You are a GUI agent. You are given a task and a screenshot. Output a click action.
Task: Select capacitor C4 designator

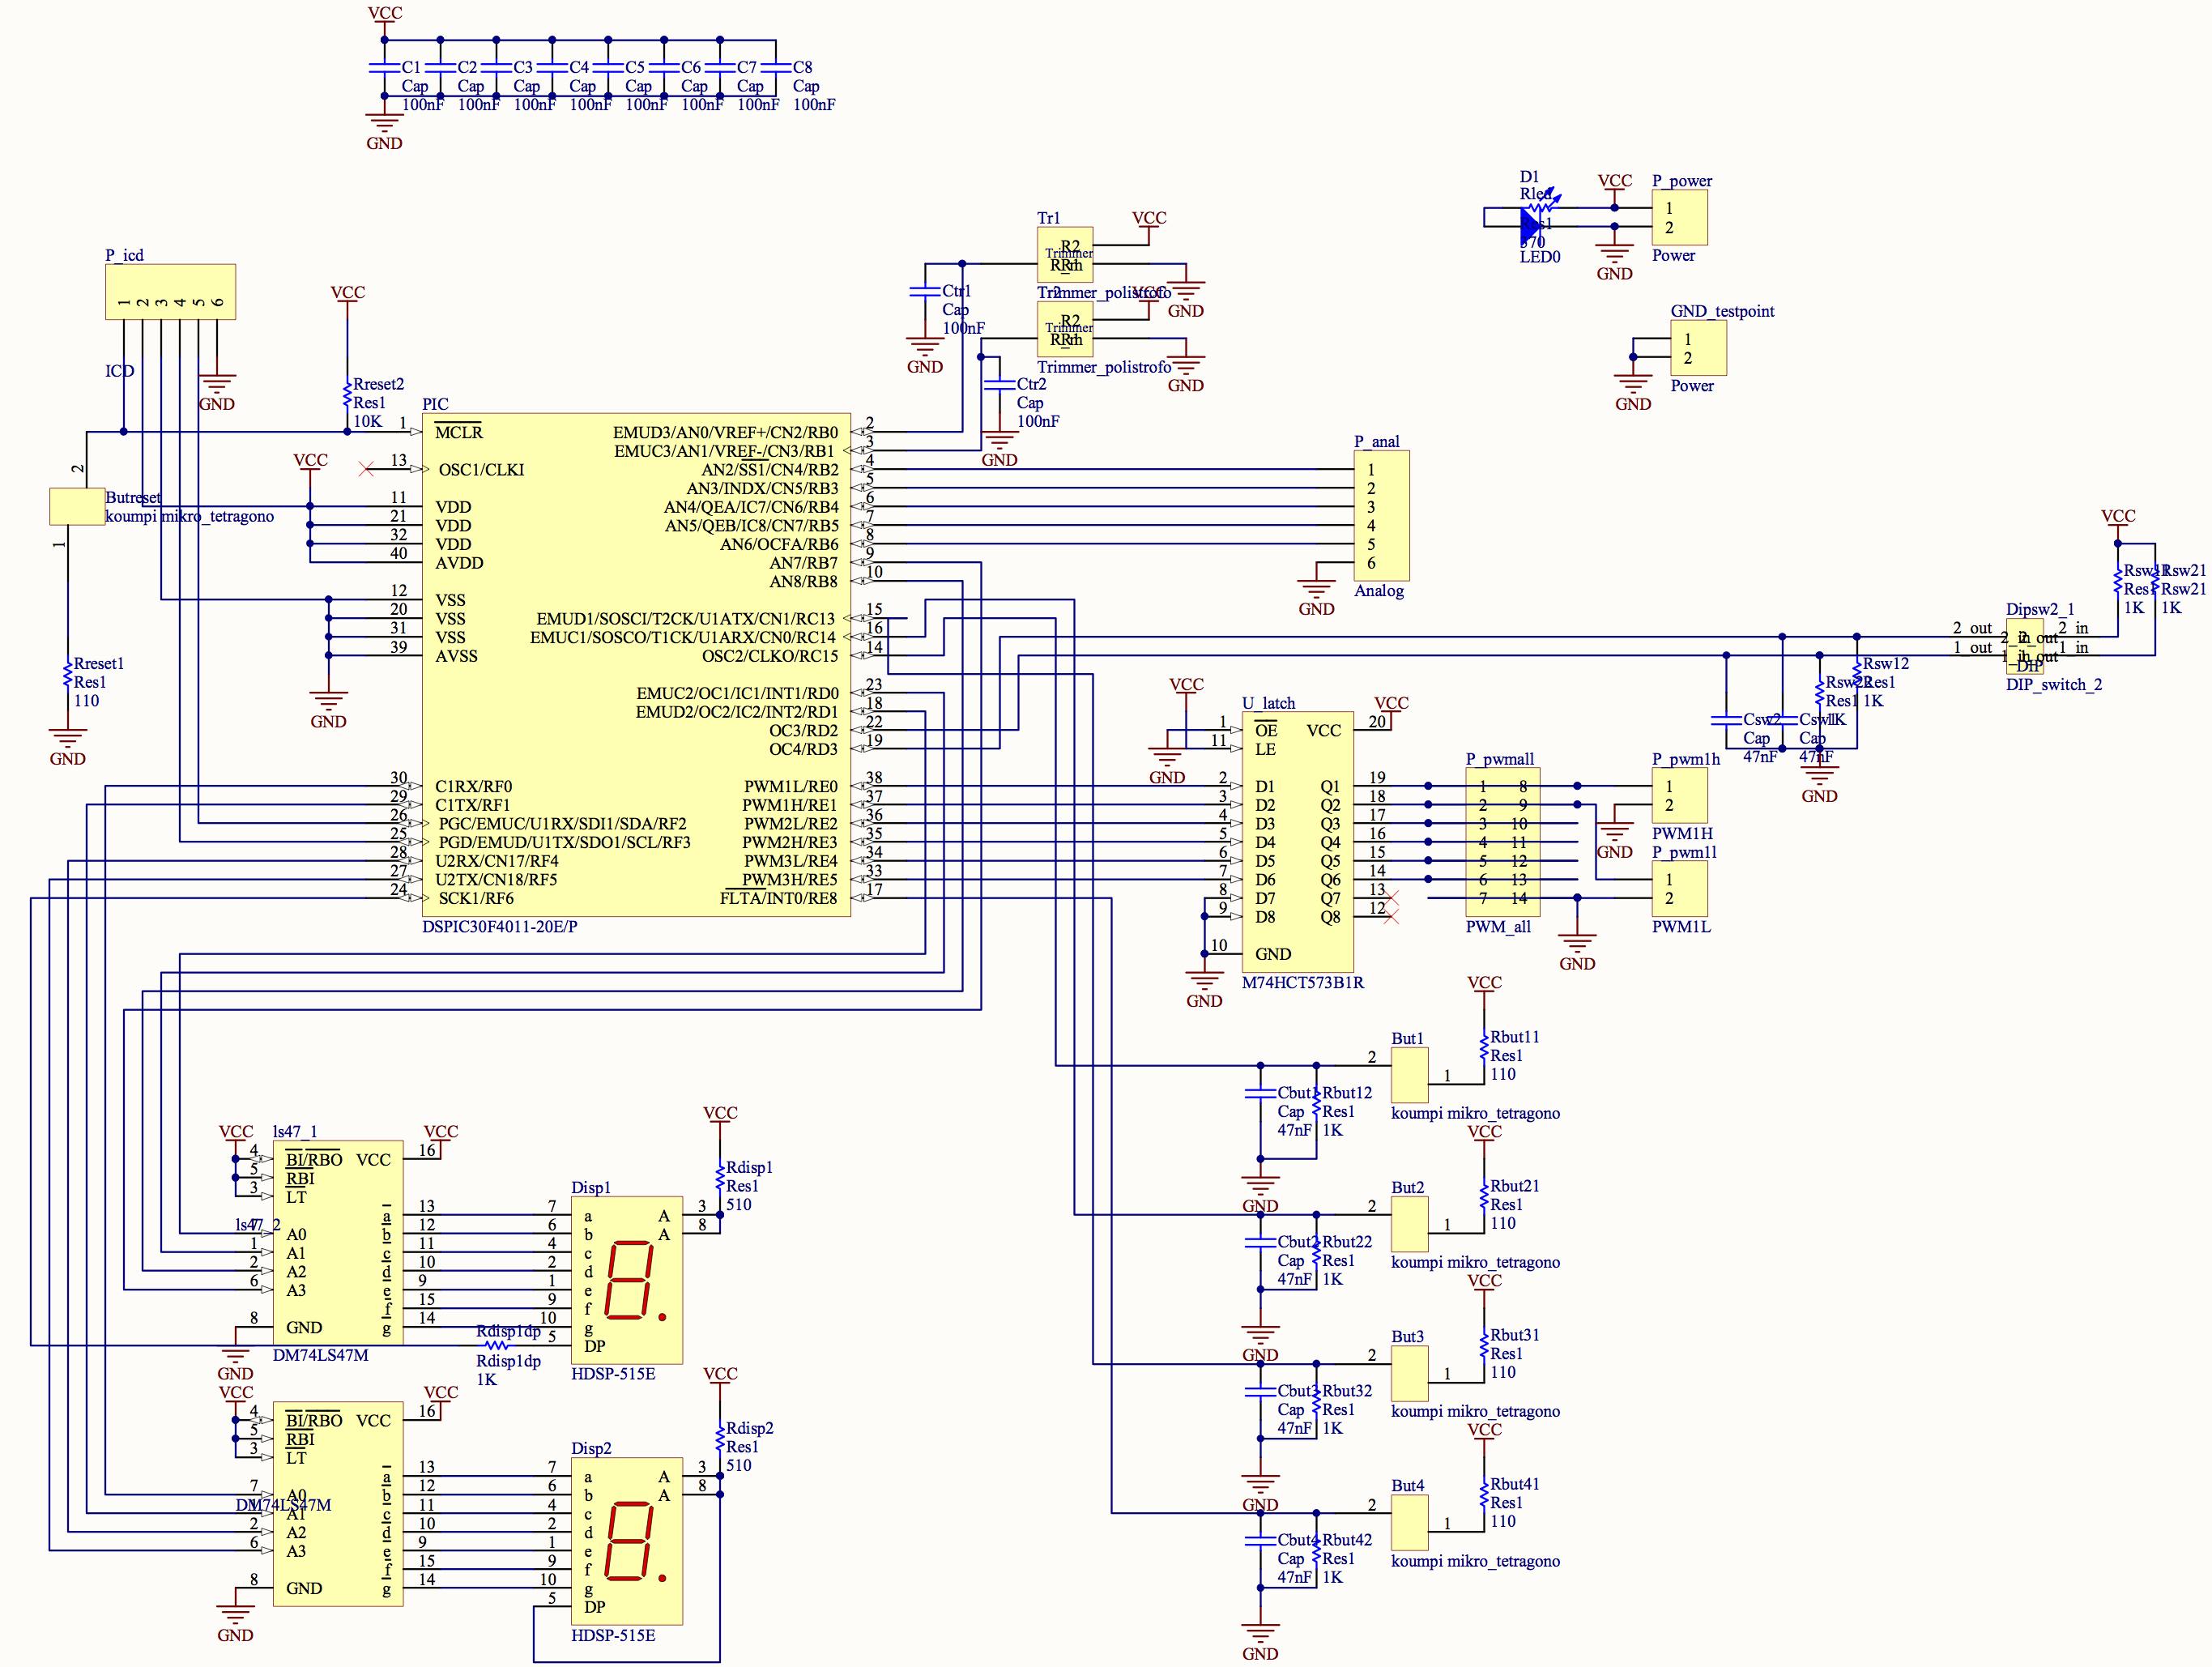tap(580, 67)
